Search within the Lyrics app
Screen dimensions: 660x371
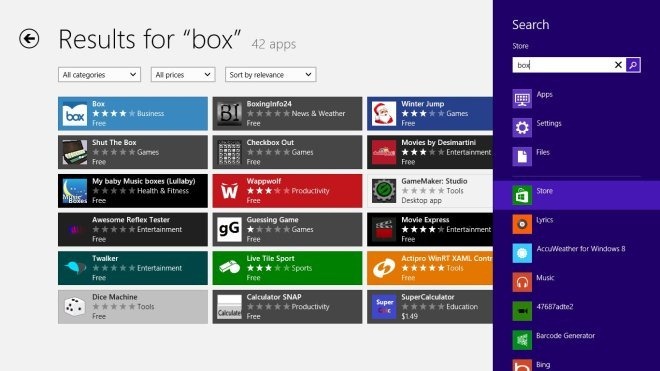pyautogui.click(x=577, y=224)
